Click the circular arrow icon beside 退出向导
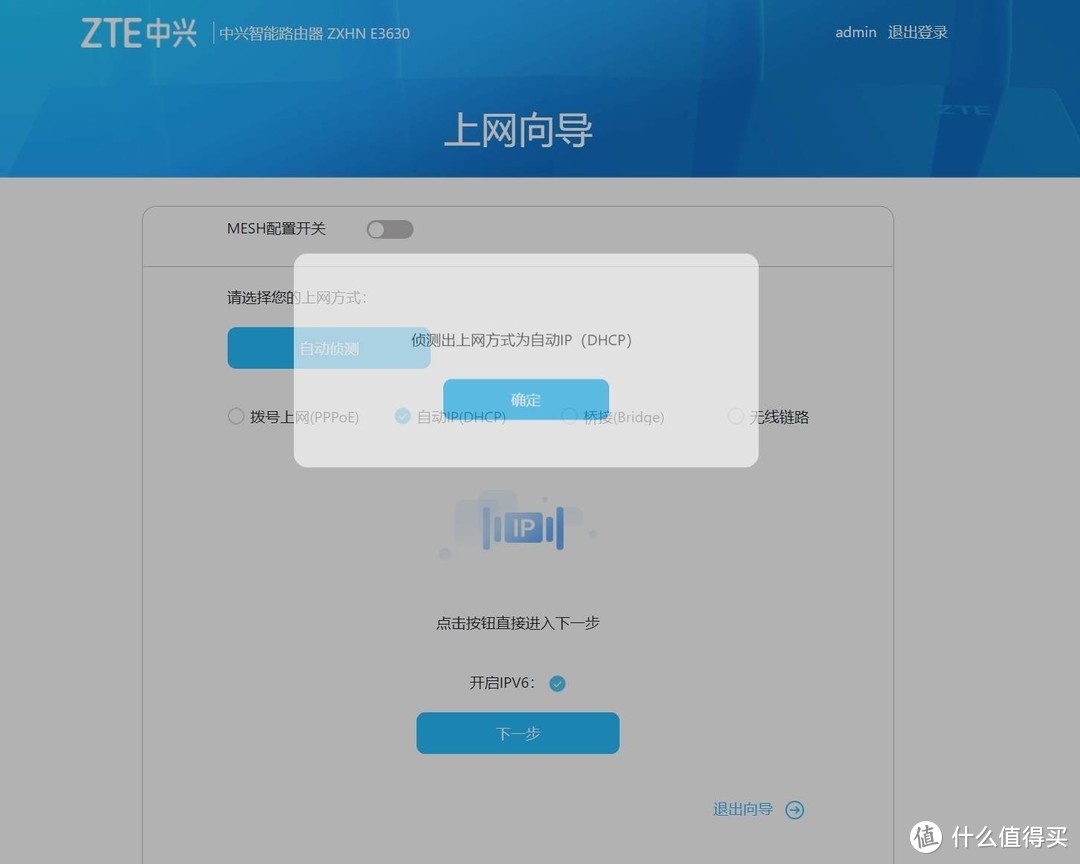The image size is (1080, 864). [795, 810]
